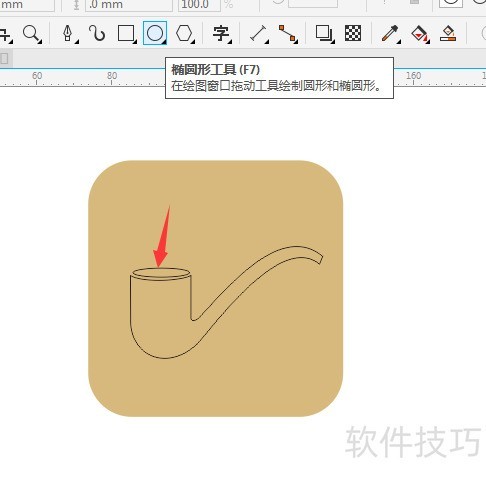Select the Ellipse tool
This screenshot has width=486, height=478.
pyautogui.click(x=155, y=33)
